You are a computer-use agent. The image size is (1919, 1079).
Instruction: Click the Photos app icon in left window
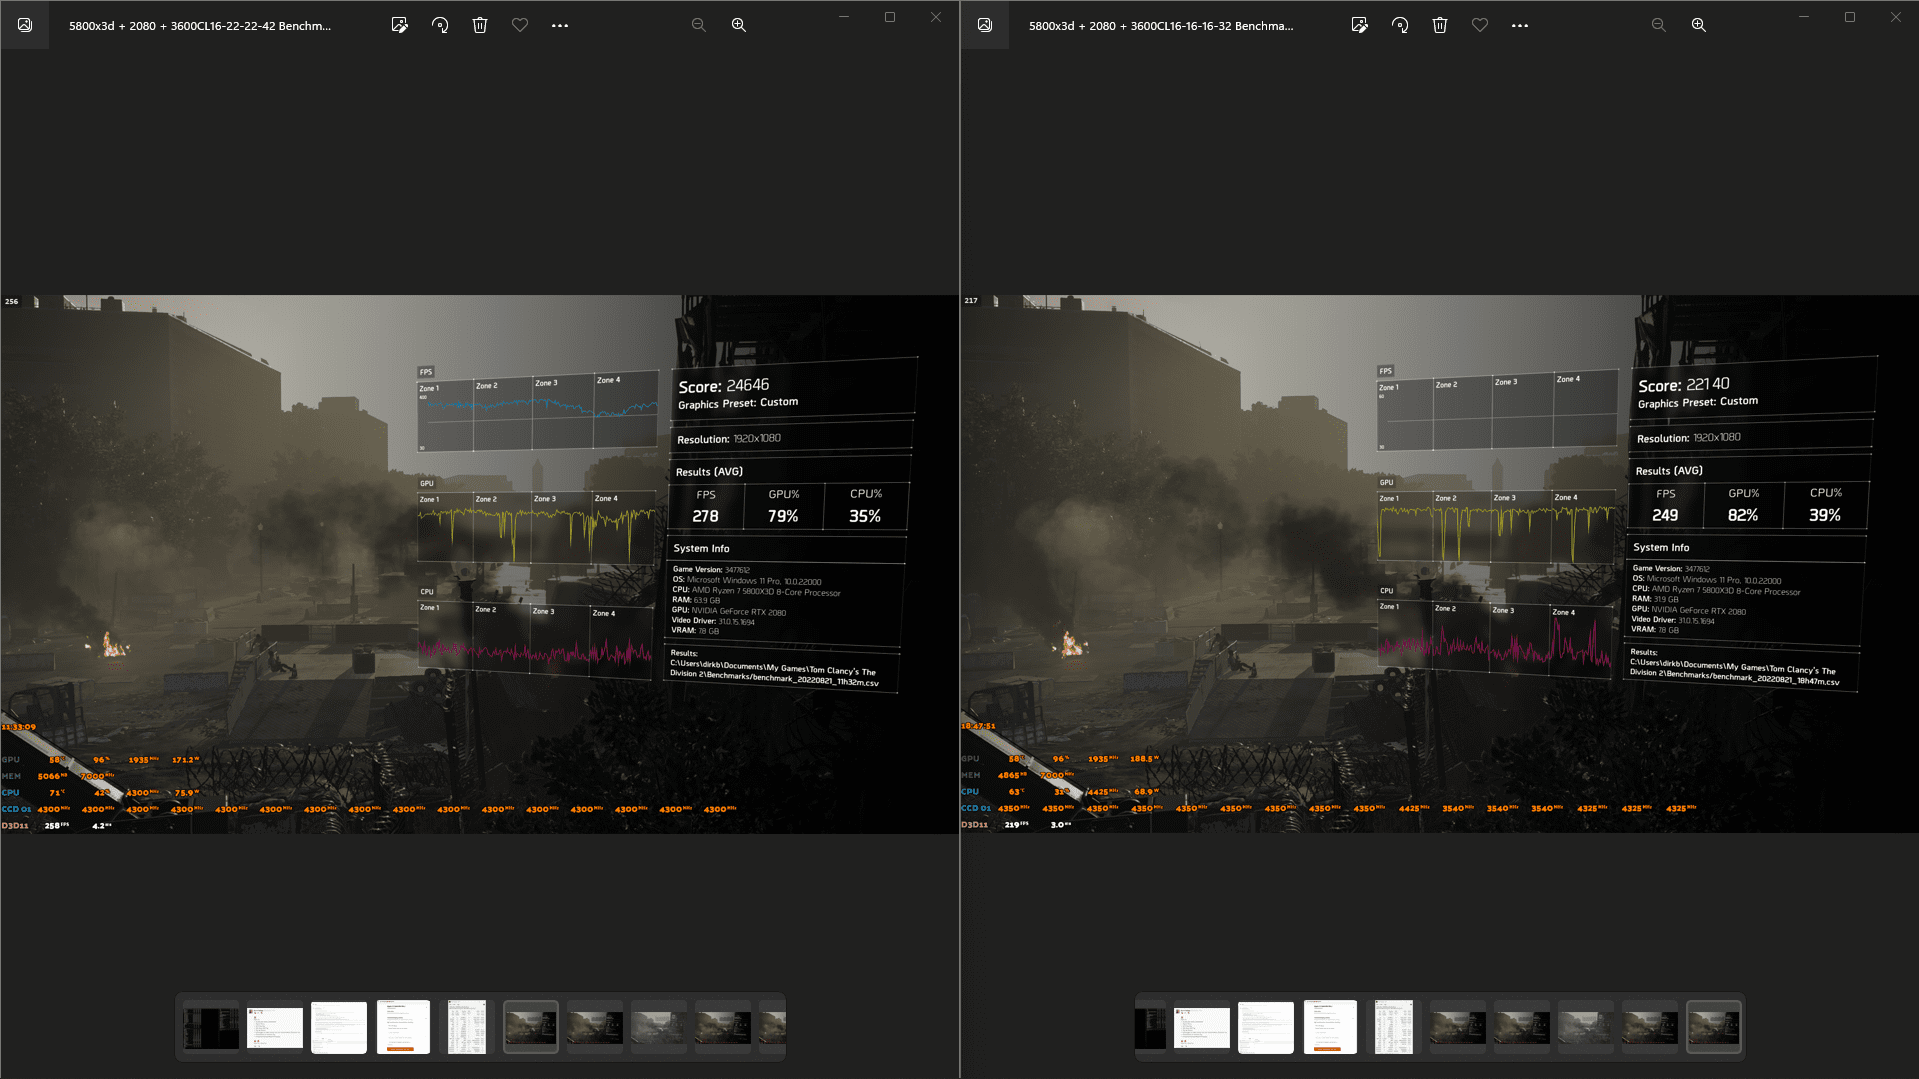click(x=25, y=25)
